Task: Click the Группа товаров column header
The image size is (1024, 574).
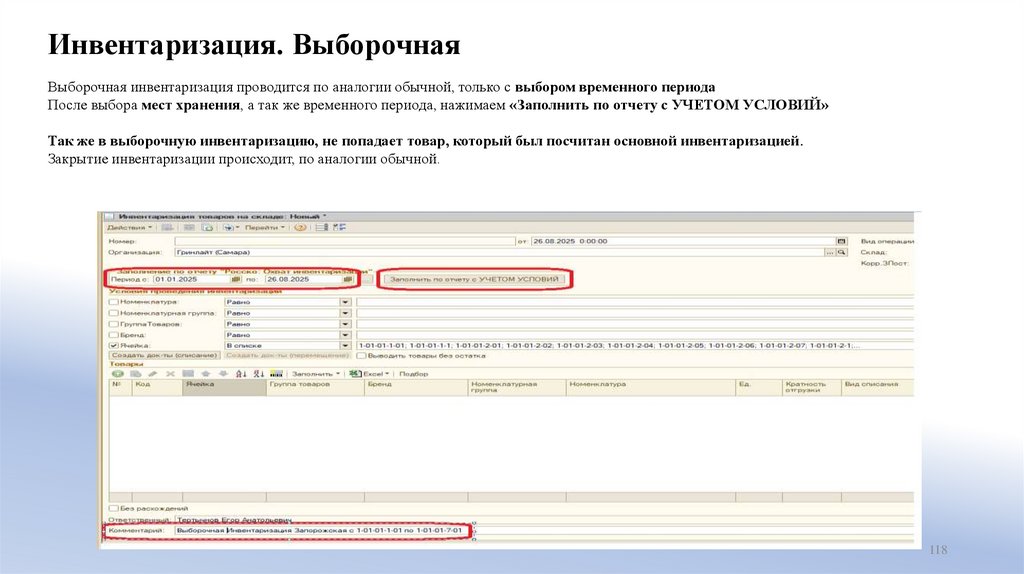Action: point(315,387)
